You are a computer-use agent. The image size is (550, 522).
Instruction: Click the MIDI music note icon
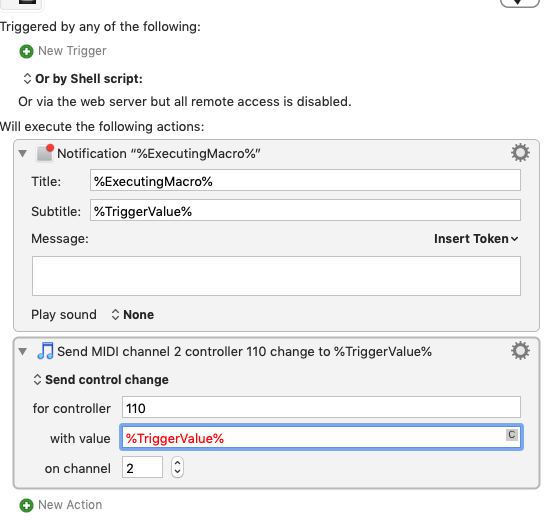45,351
